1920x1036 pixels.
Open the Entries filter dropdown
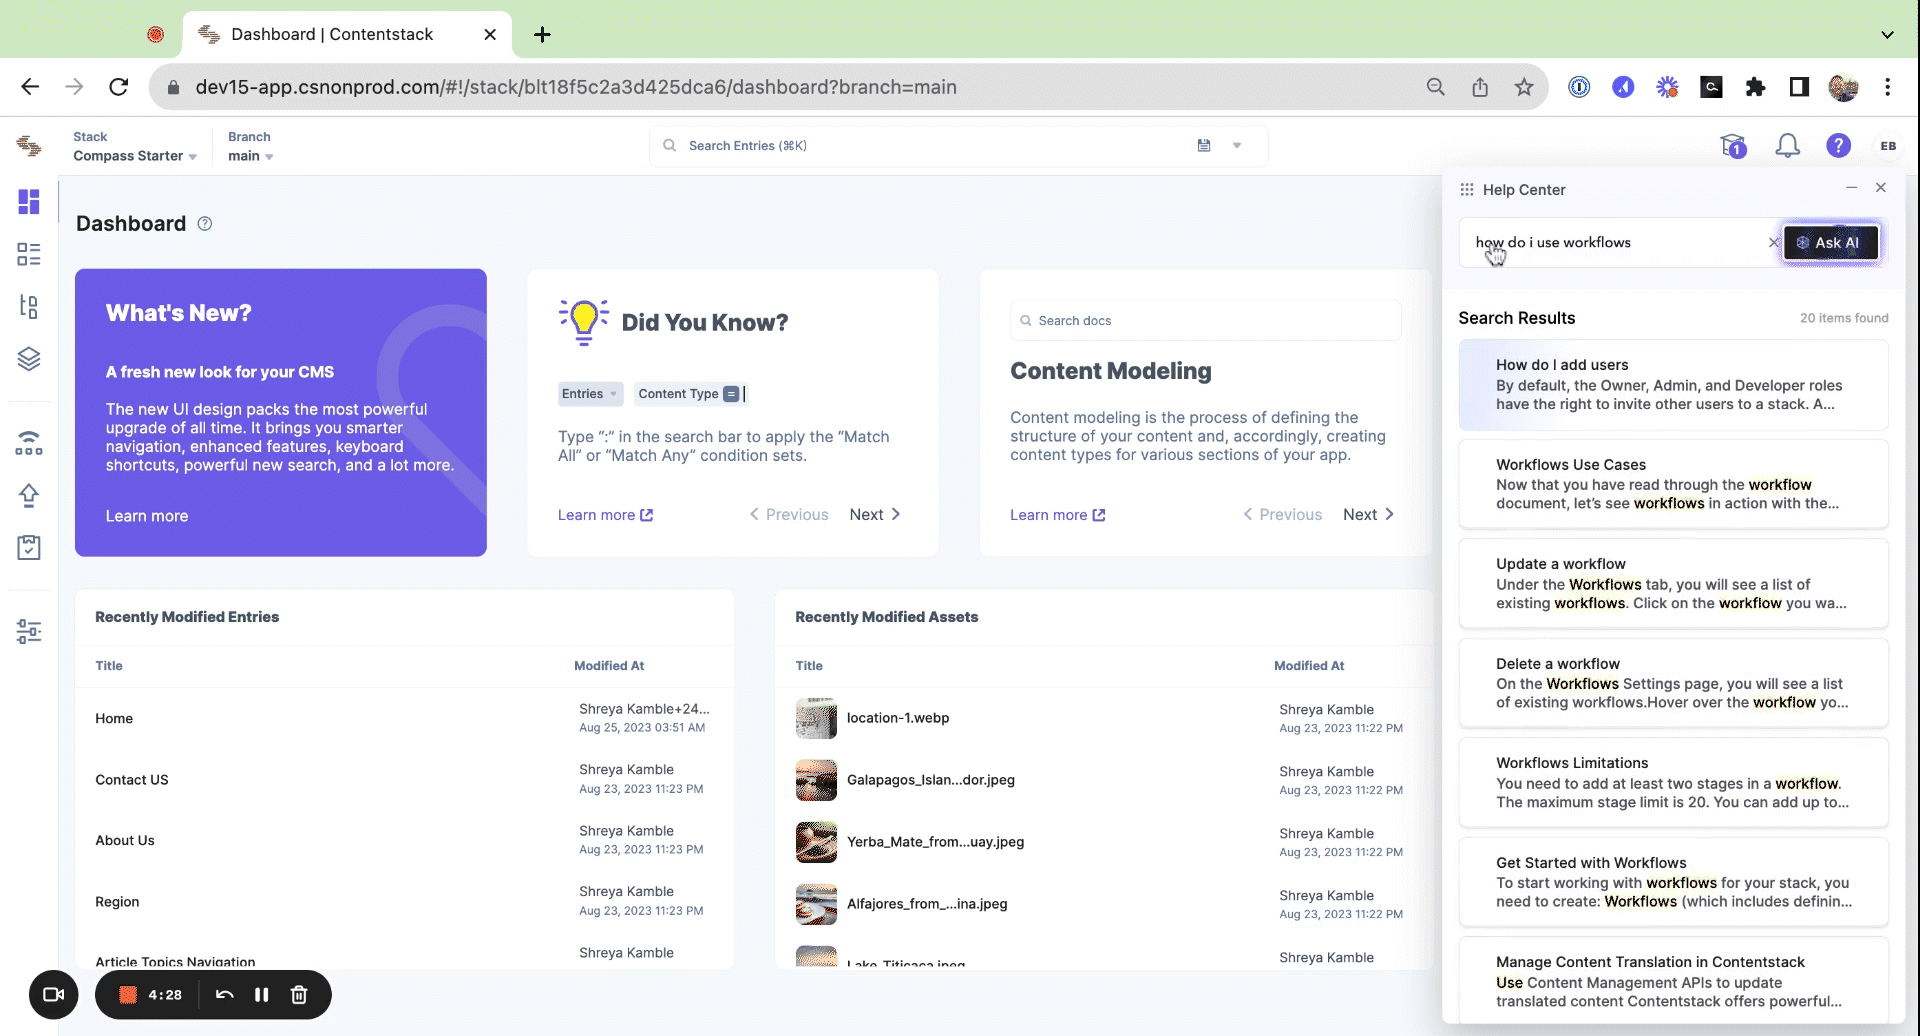590,394
